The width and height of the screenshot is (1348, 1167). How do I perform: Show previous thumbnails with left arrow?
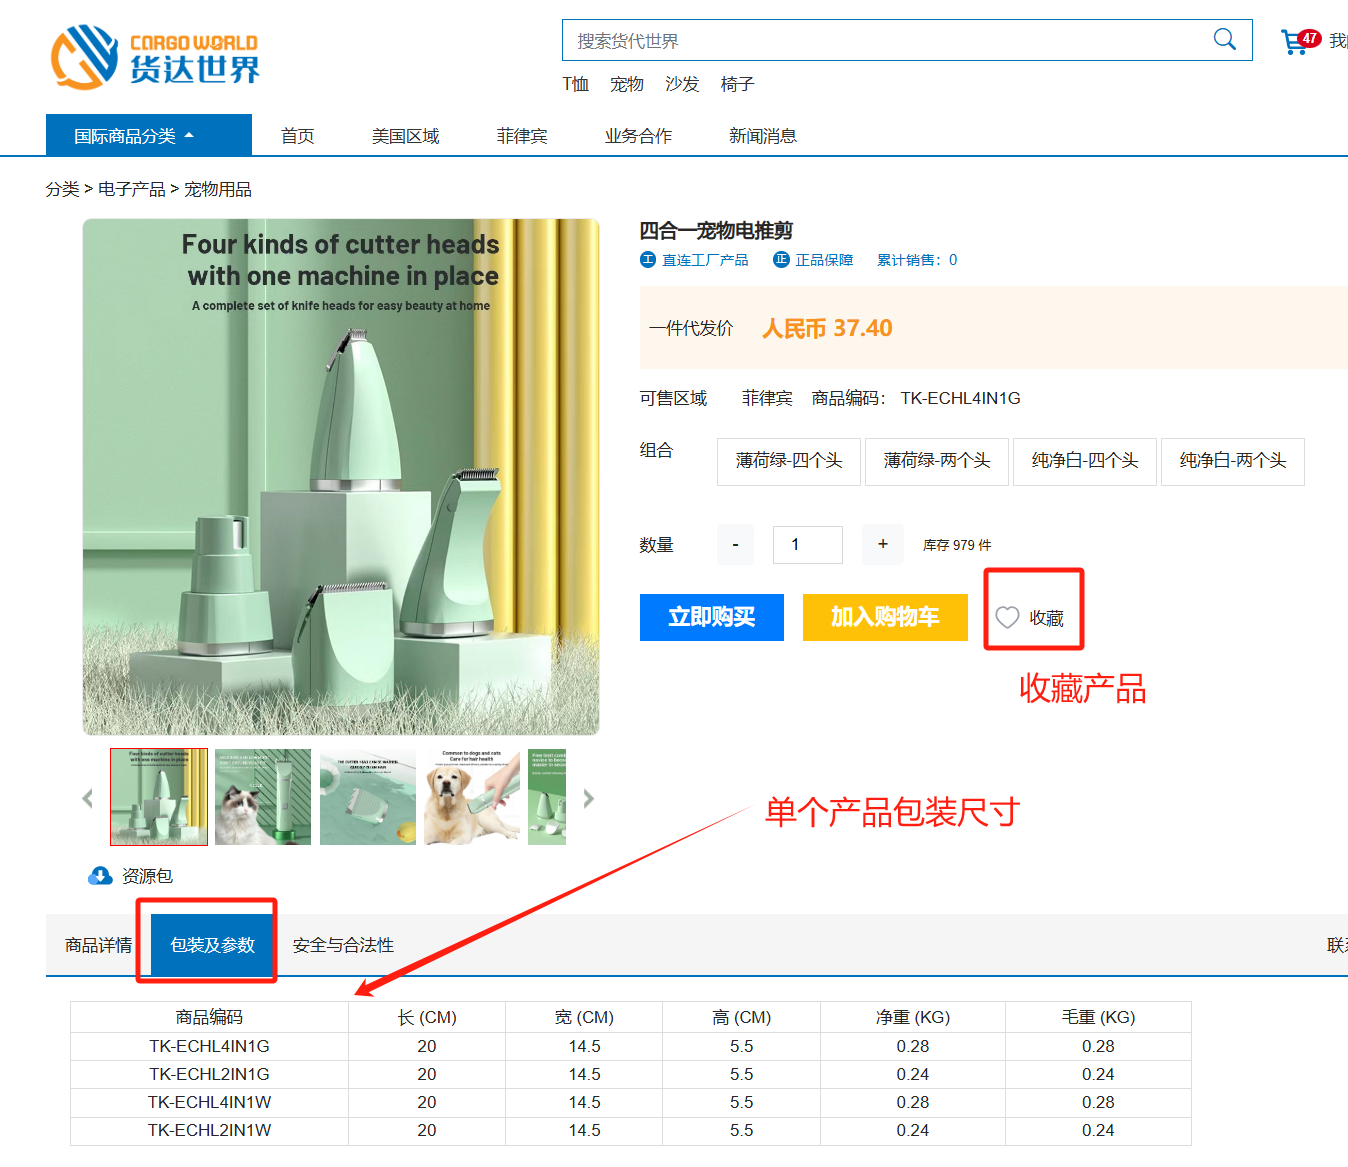tap(87, 798)
